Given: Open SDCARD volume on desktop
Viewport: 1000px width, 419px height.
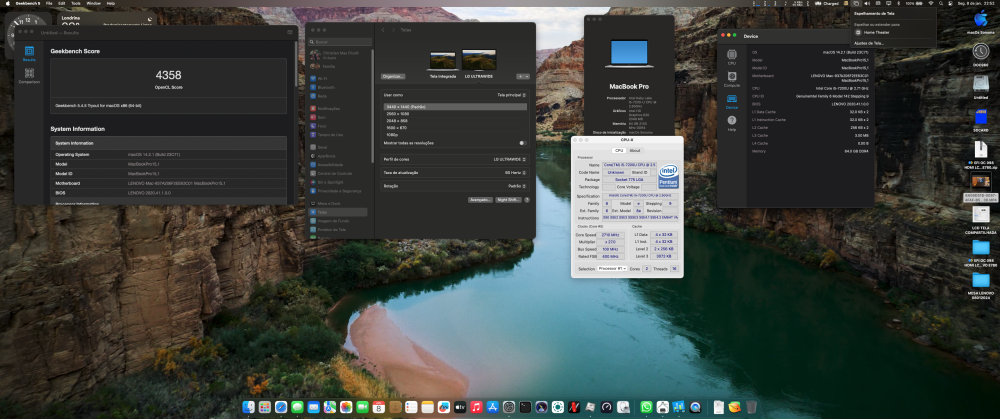Looking at the screenshot, I should pos(981,119).
